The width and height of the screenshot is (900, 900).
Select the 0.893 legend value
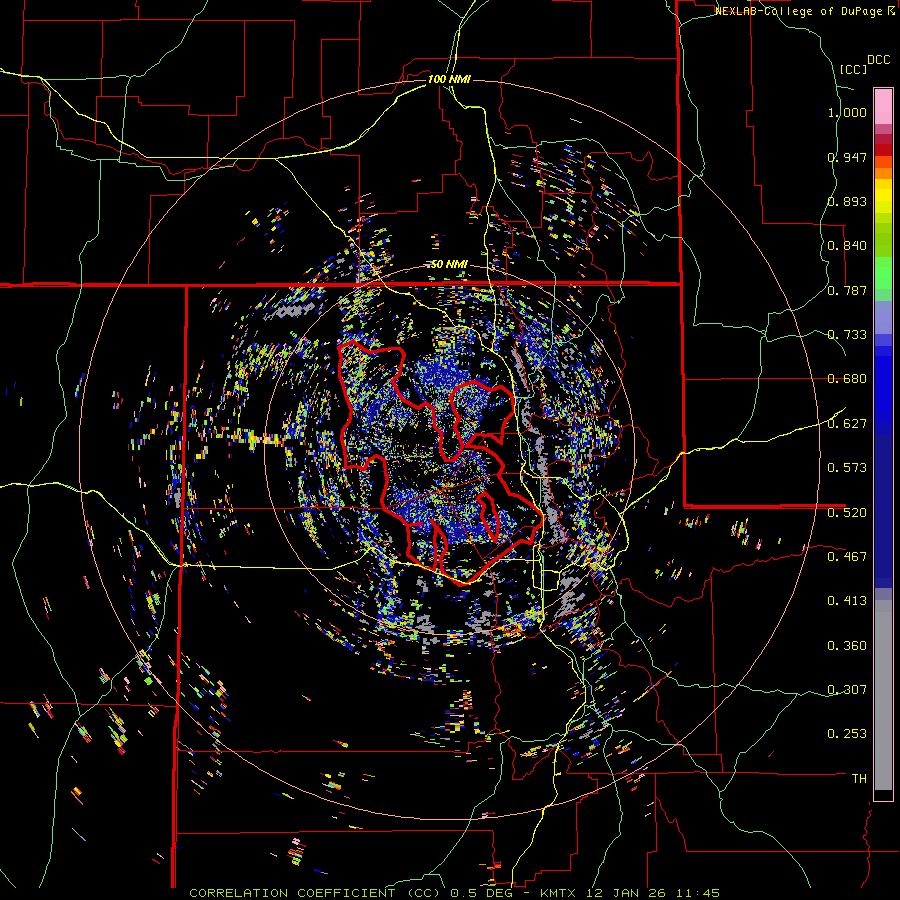847,201
